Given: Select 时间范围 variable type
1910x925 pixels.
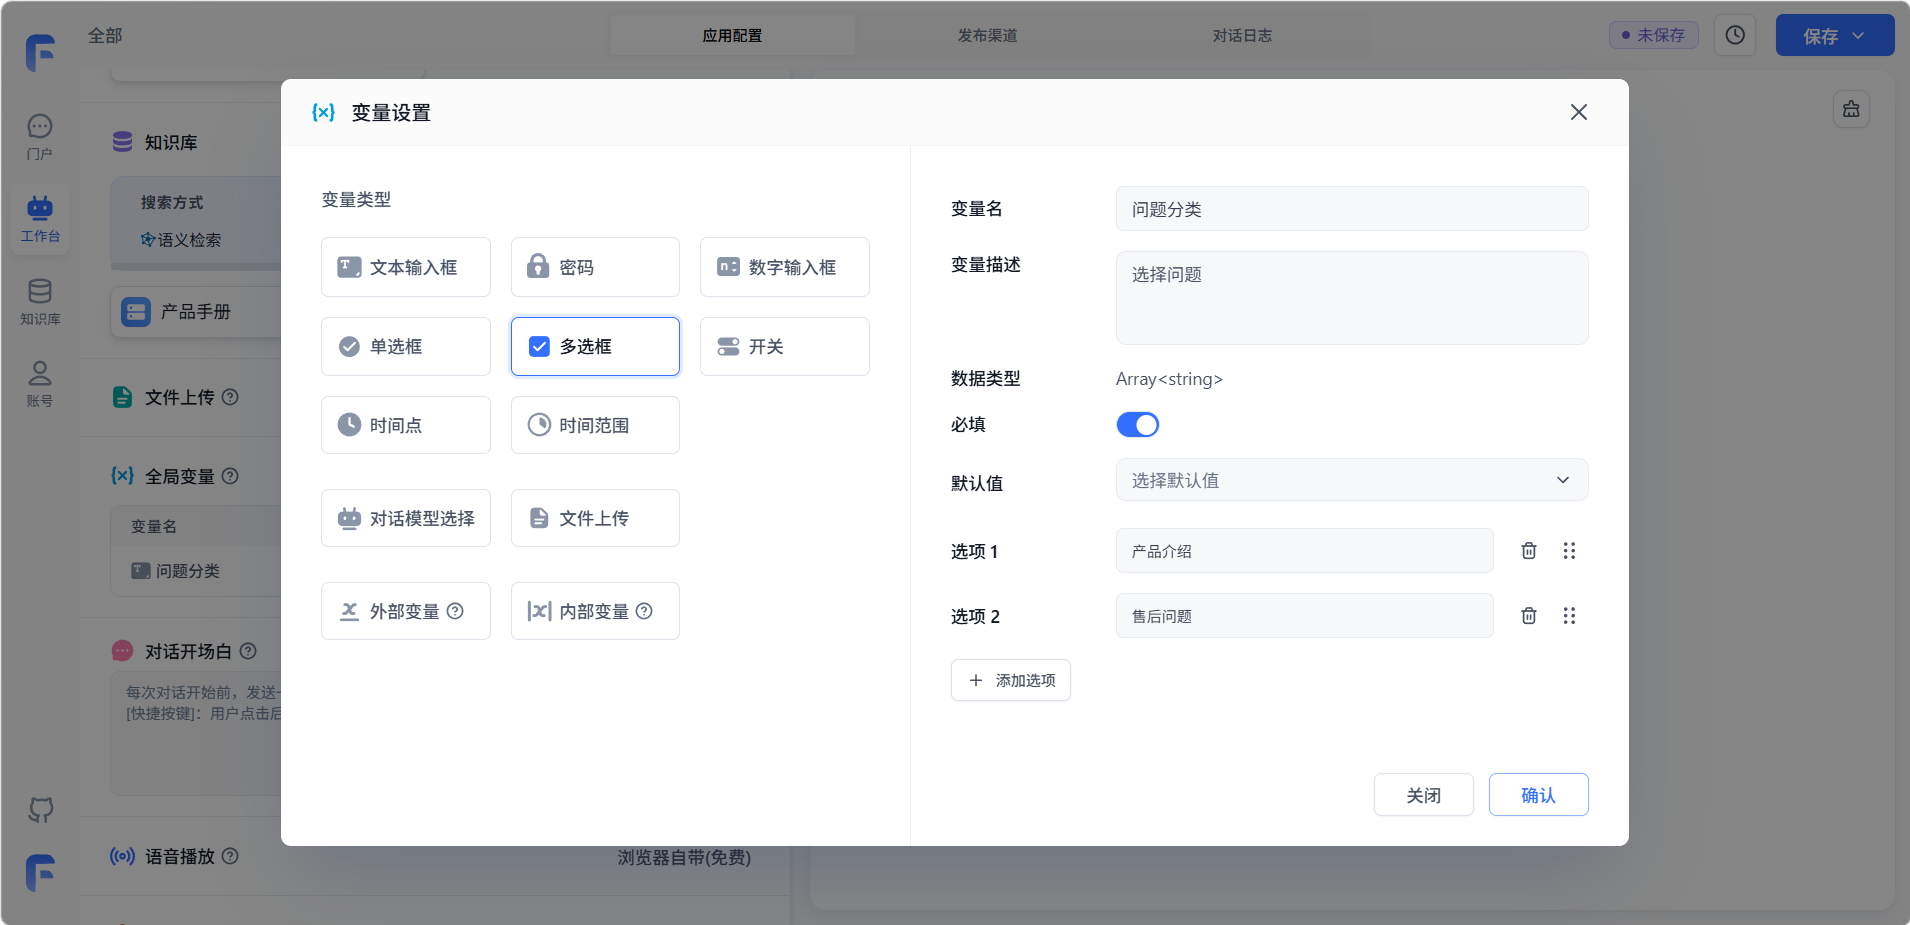Looking at the screenshot, I should [x=595, y=425].
